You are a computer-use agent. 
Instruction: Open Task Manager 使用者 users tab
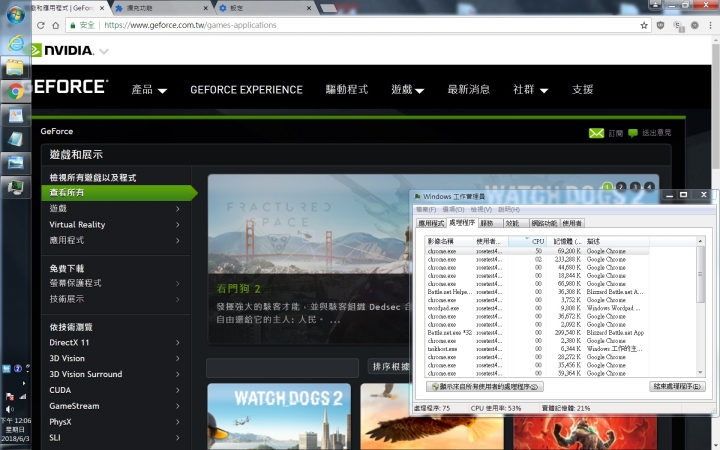pyautogui.click(x=572, y=223)
